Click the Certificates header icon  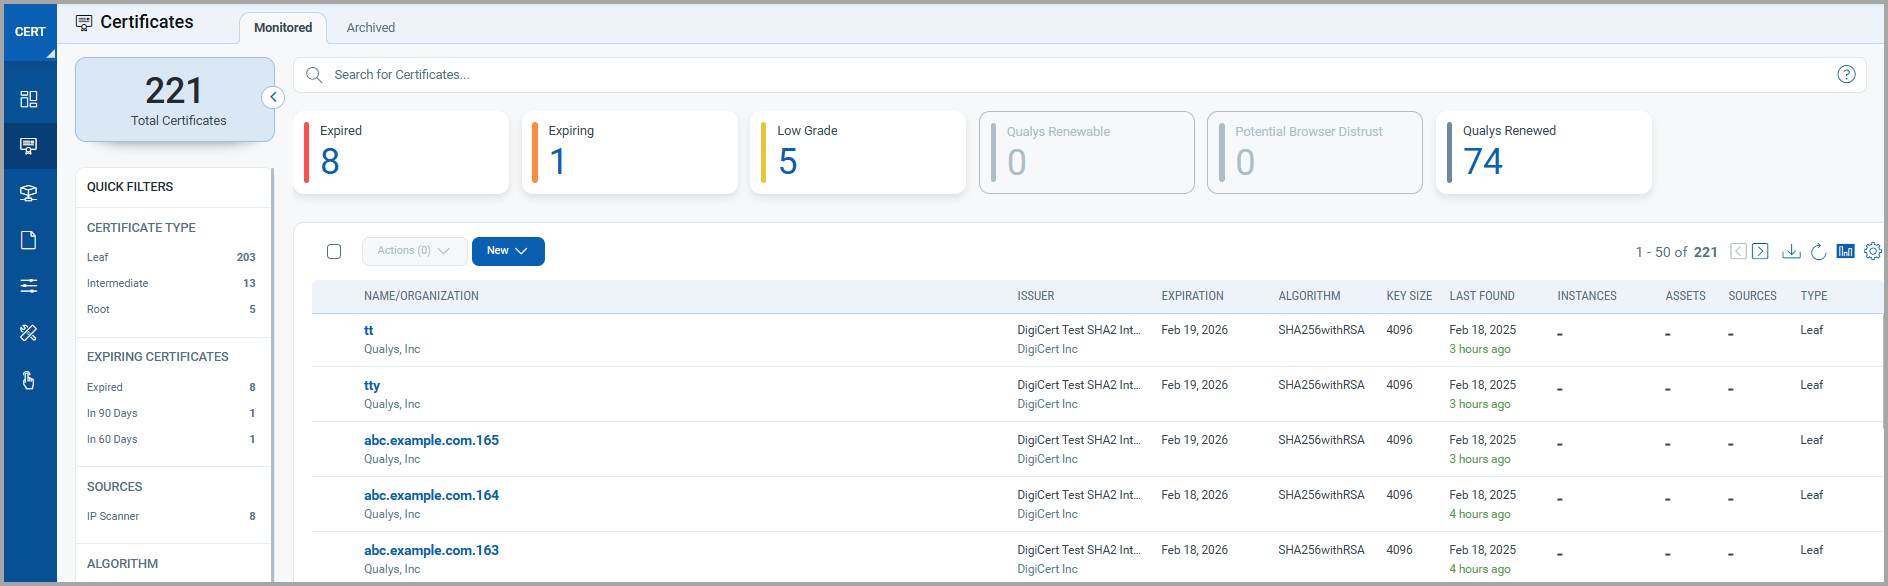point(84,22)
